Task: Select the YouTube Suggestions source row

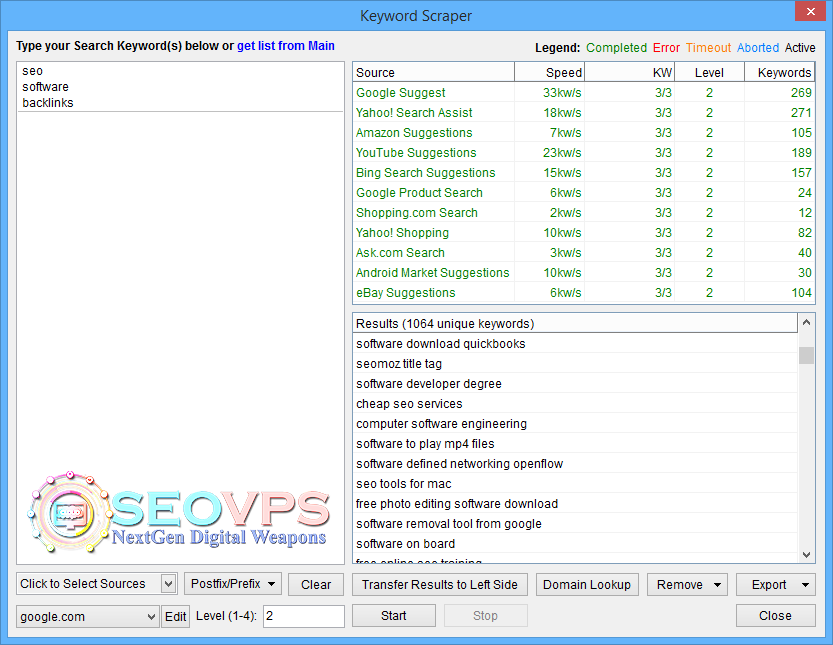Action: [583, 152]
